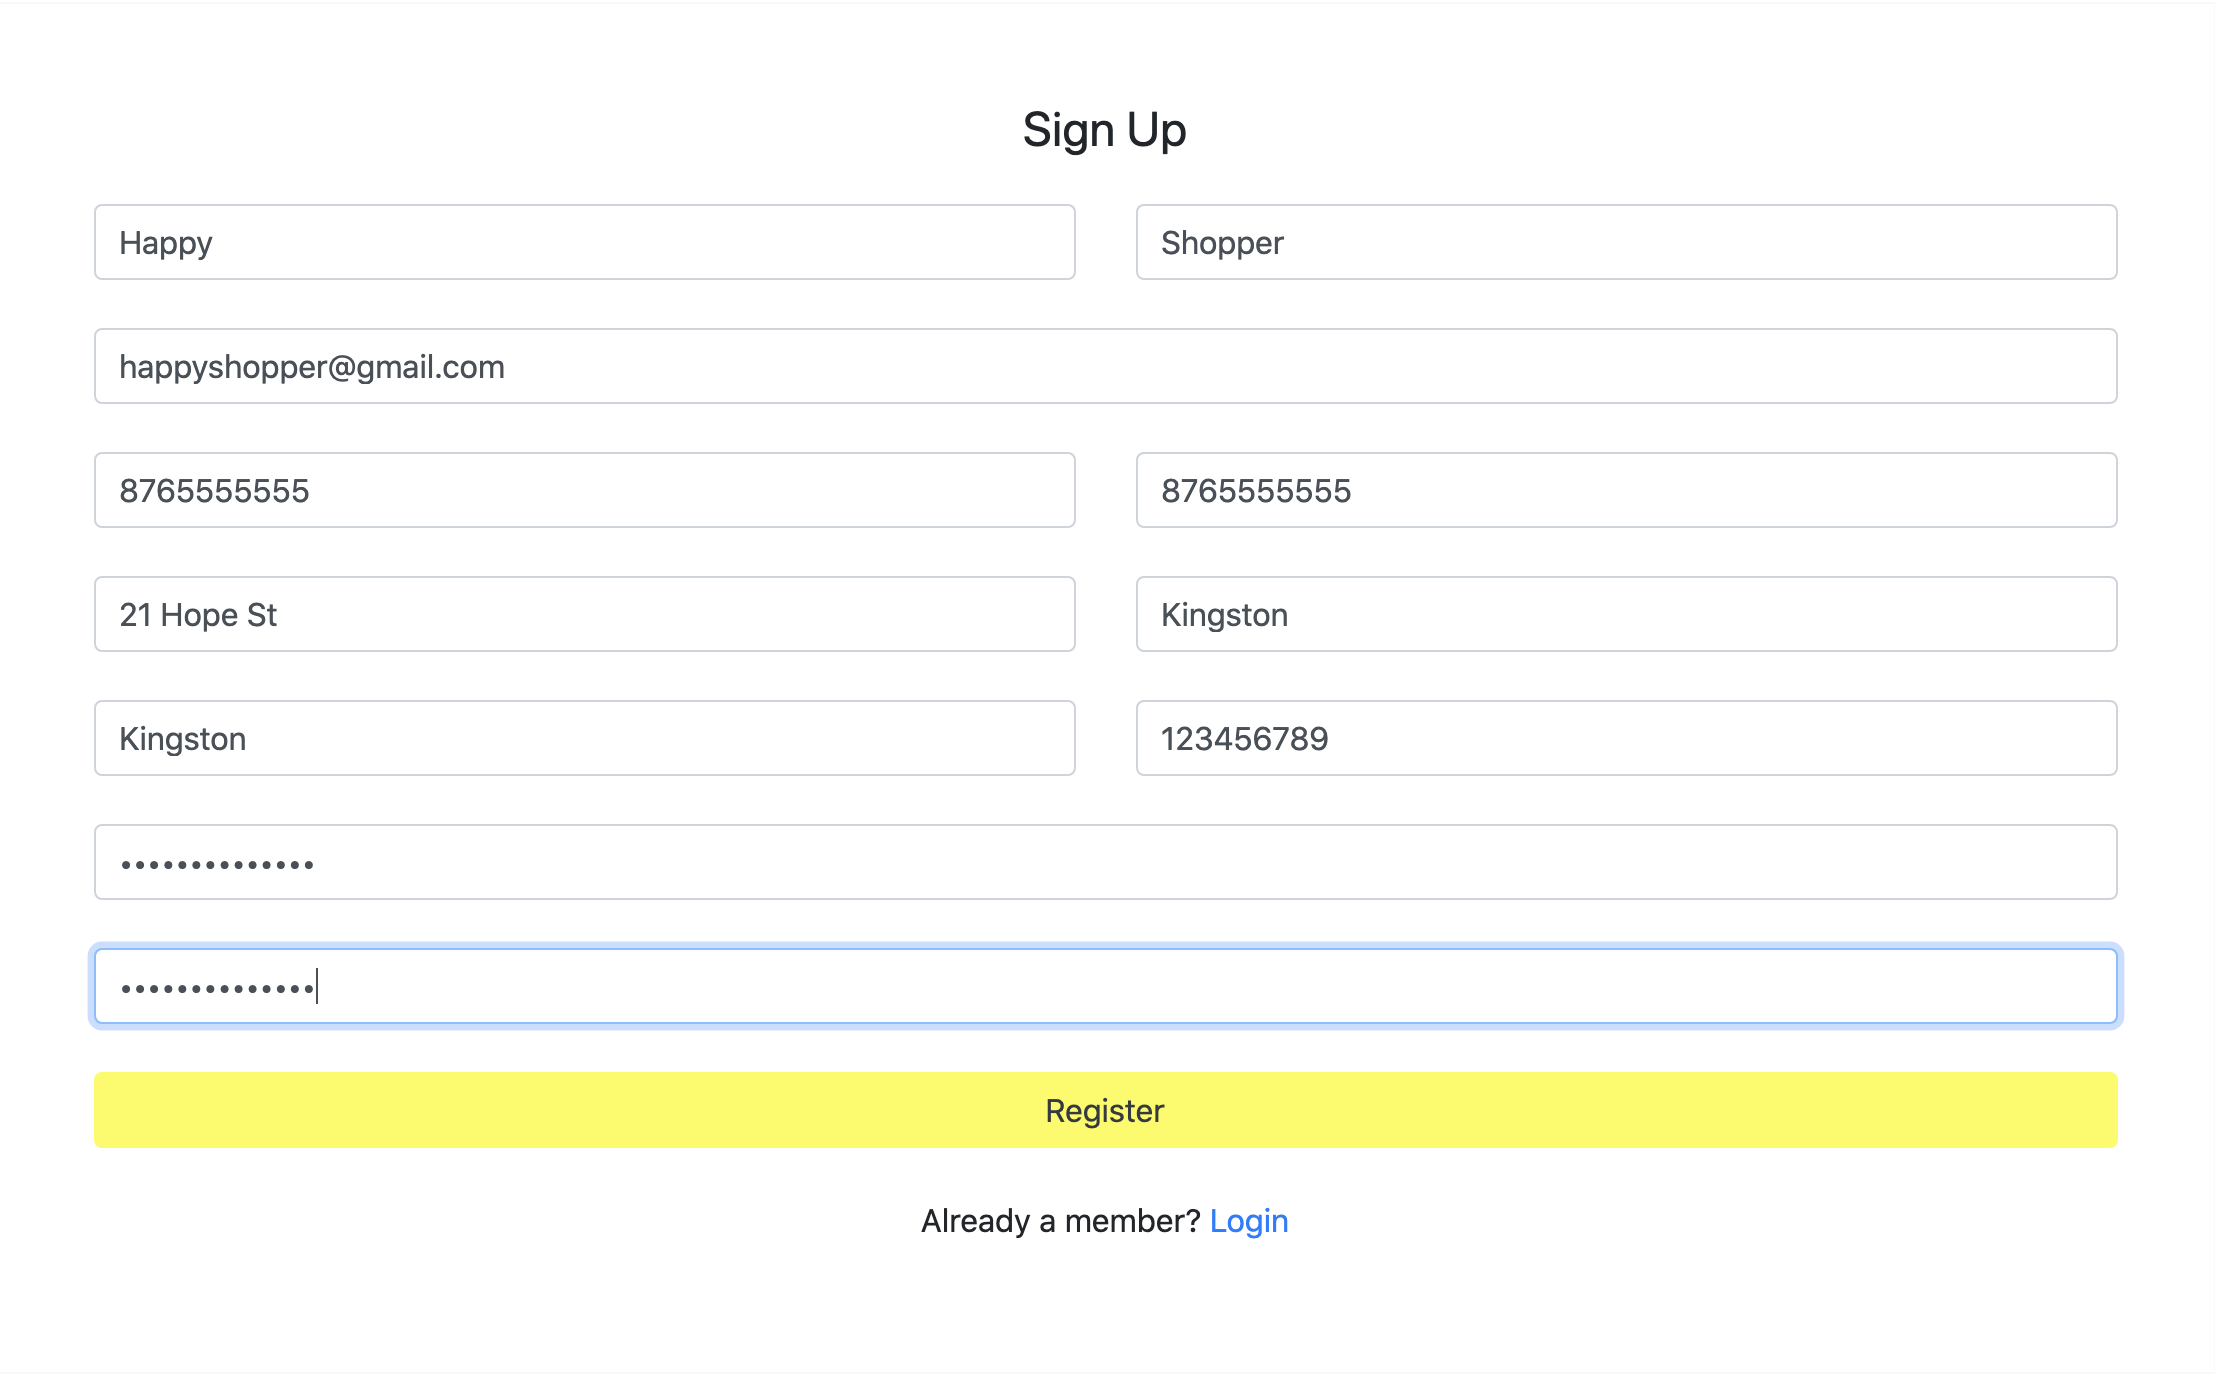Screen dimensions: 2215x1379
Task: Open the Login link
Action: (1248, 1221)
